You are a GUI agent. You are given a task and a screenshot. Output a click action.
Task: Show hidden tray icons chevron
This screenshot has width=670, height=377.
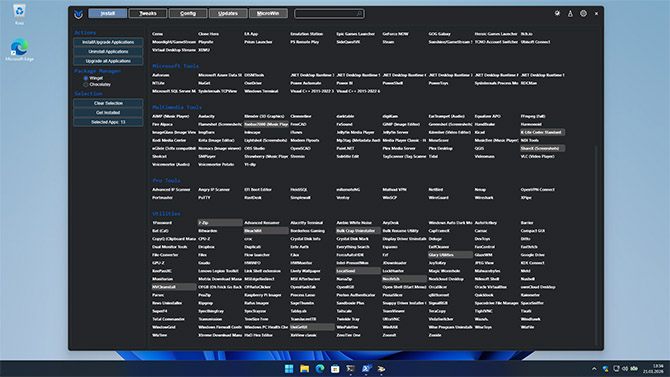click(x=594, y=368)
